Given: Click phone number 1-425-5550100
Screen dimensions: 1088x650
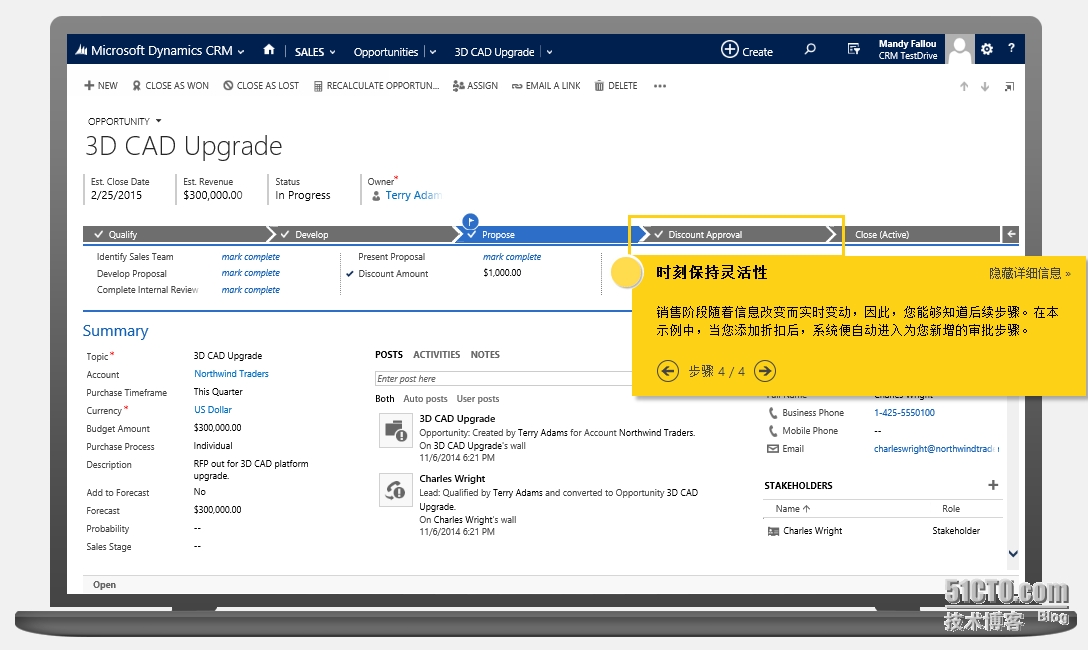Looking at the screenshot, I should pyautogui.click(x=904, y=413).
